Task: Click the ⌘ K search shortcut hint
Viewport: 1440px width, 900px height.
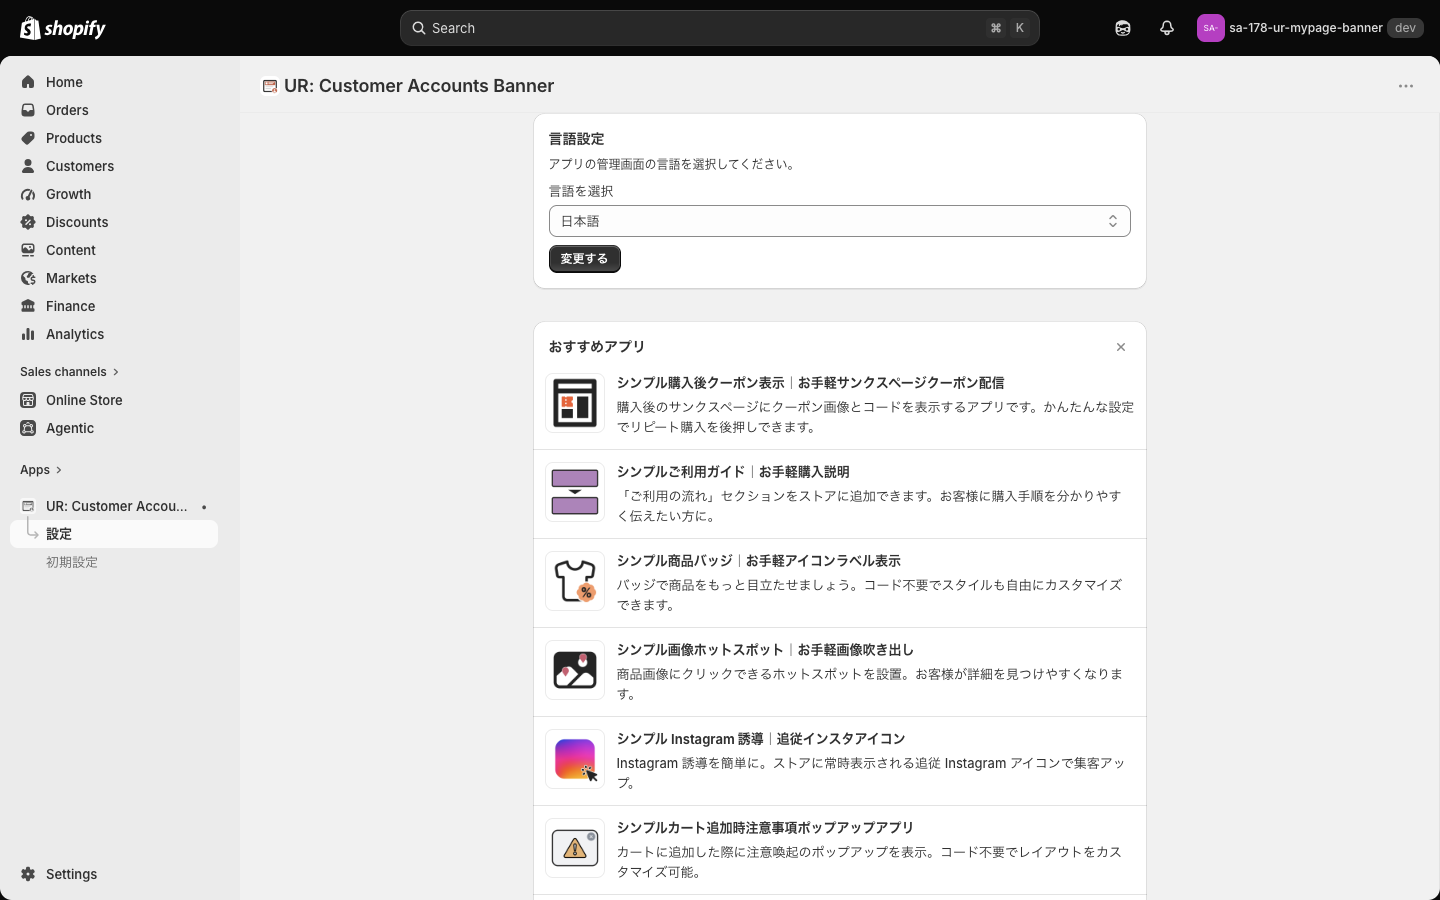Action: 1008,28
